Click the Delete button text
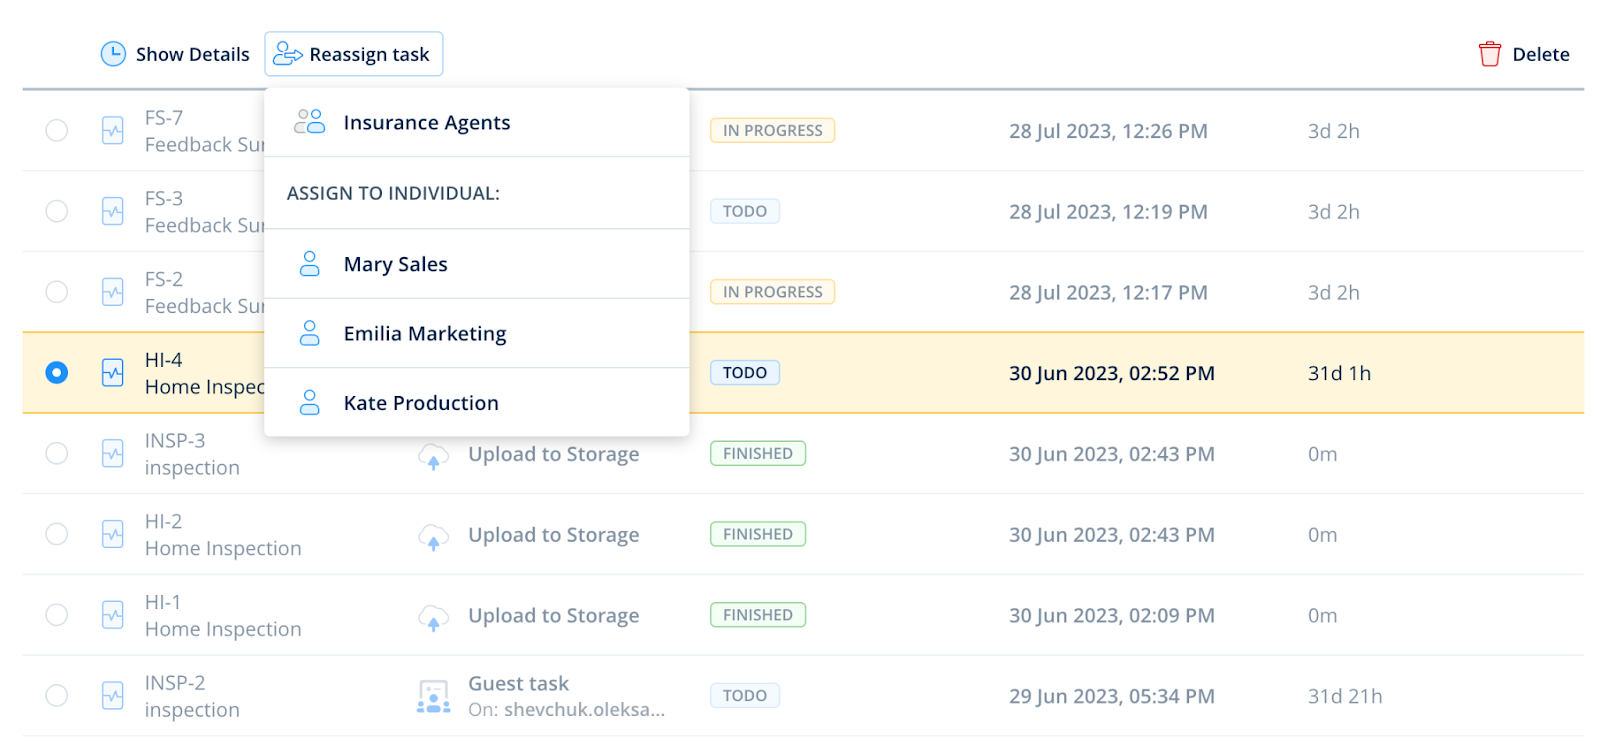The height and width of the screenshot is (741, 1600). (1540, 54)
